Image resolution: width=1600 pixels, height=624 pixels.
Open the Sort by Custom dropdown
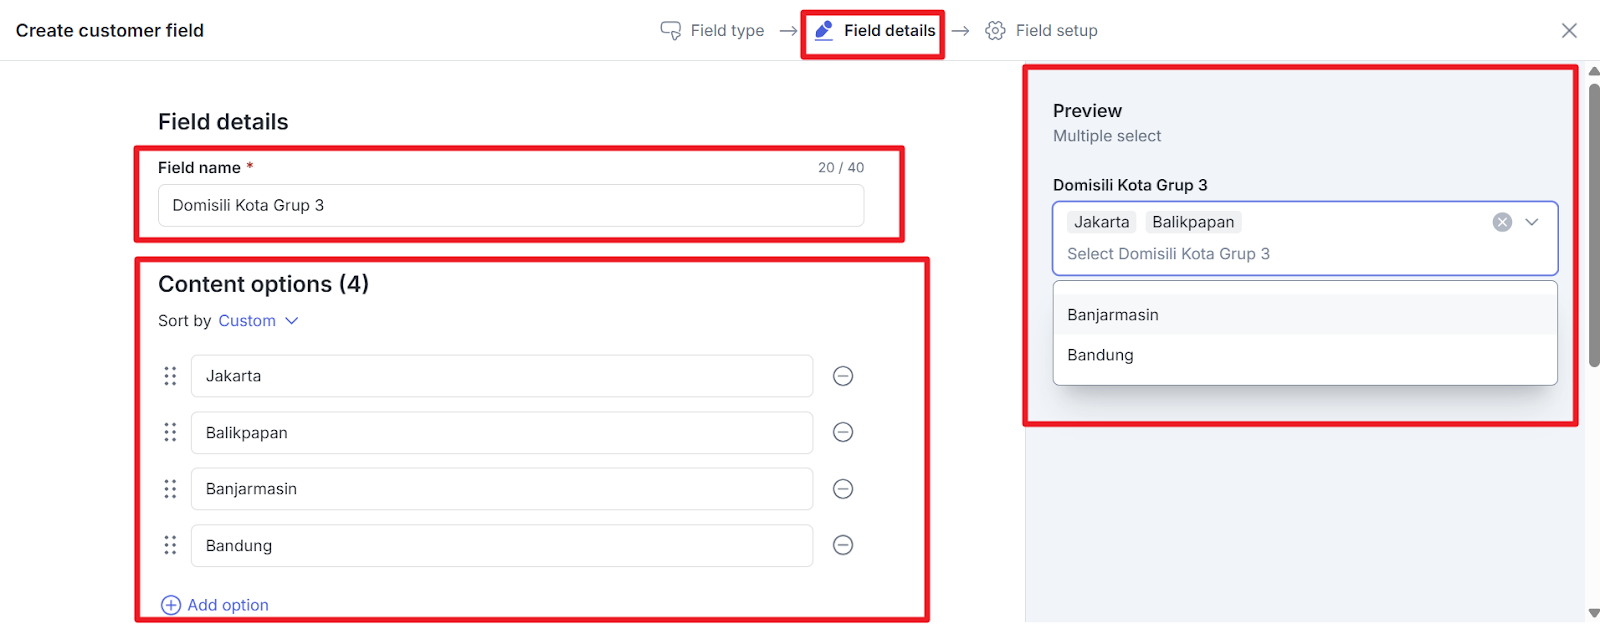coord(258,321)
